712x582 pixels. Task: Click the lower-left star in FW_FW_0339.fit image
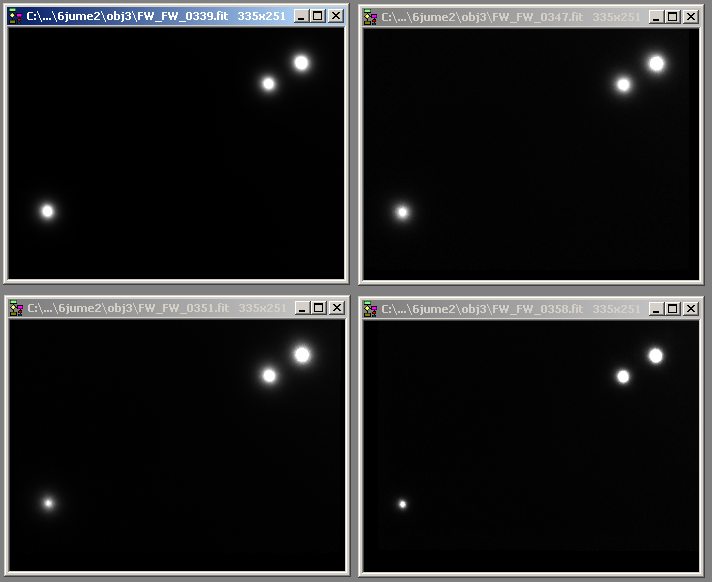point(47,211)
